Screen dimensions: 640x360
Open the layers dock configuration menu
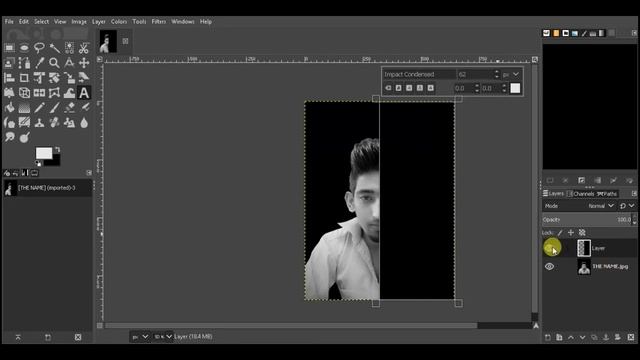pyautogui.click(x=634, y=193)
